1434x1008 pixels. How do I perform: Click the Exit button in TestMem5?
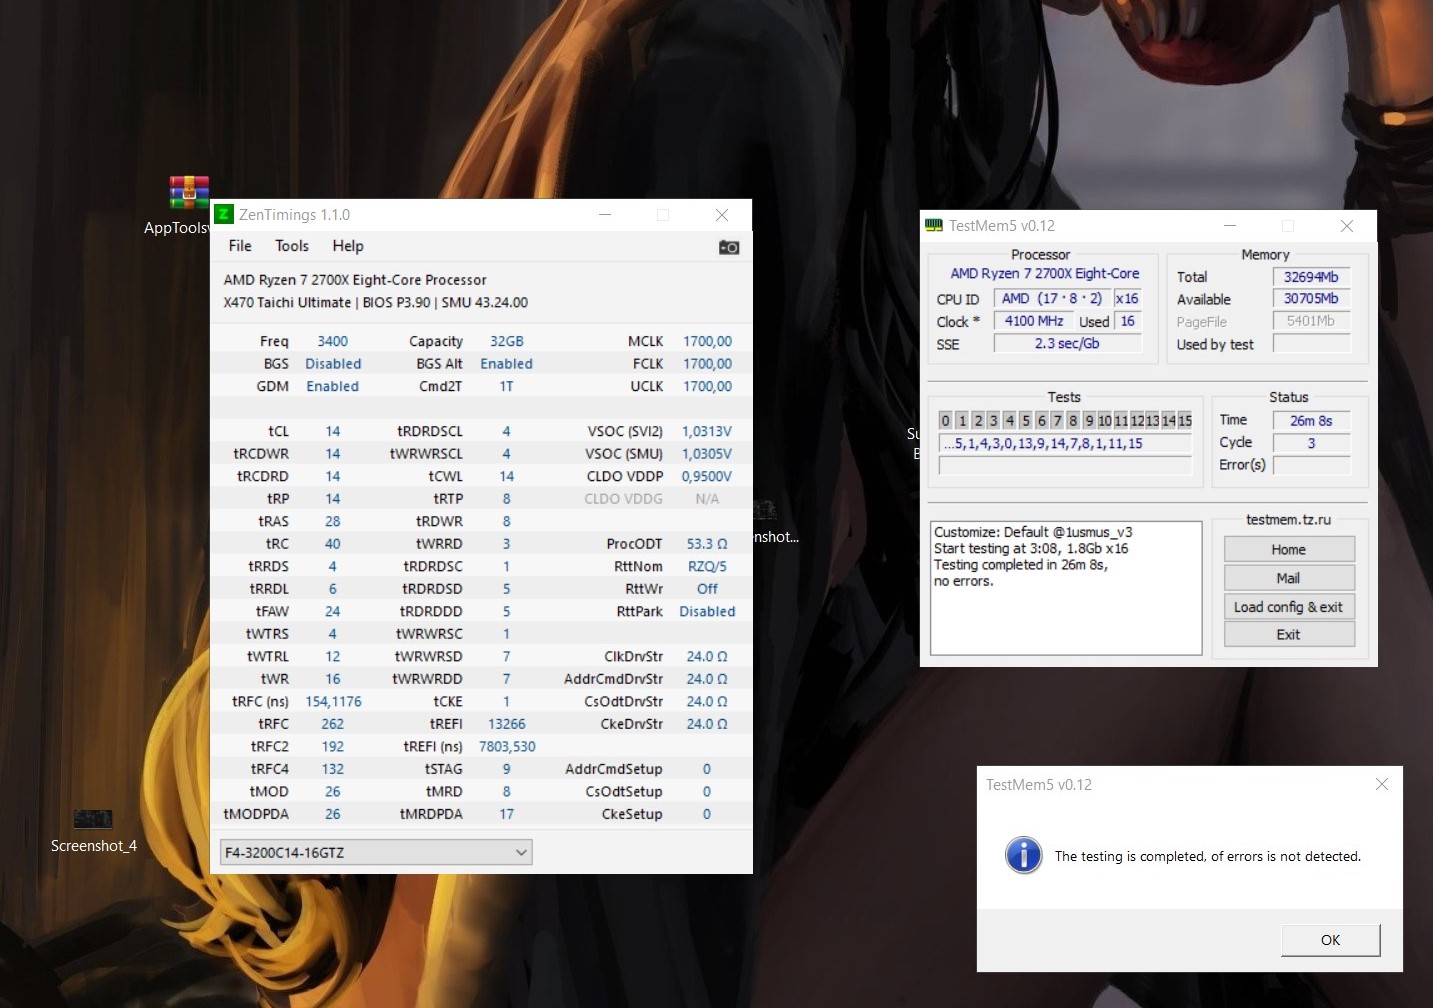1289,635
